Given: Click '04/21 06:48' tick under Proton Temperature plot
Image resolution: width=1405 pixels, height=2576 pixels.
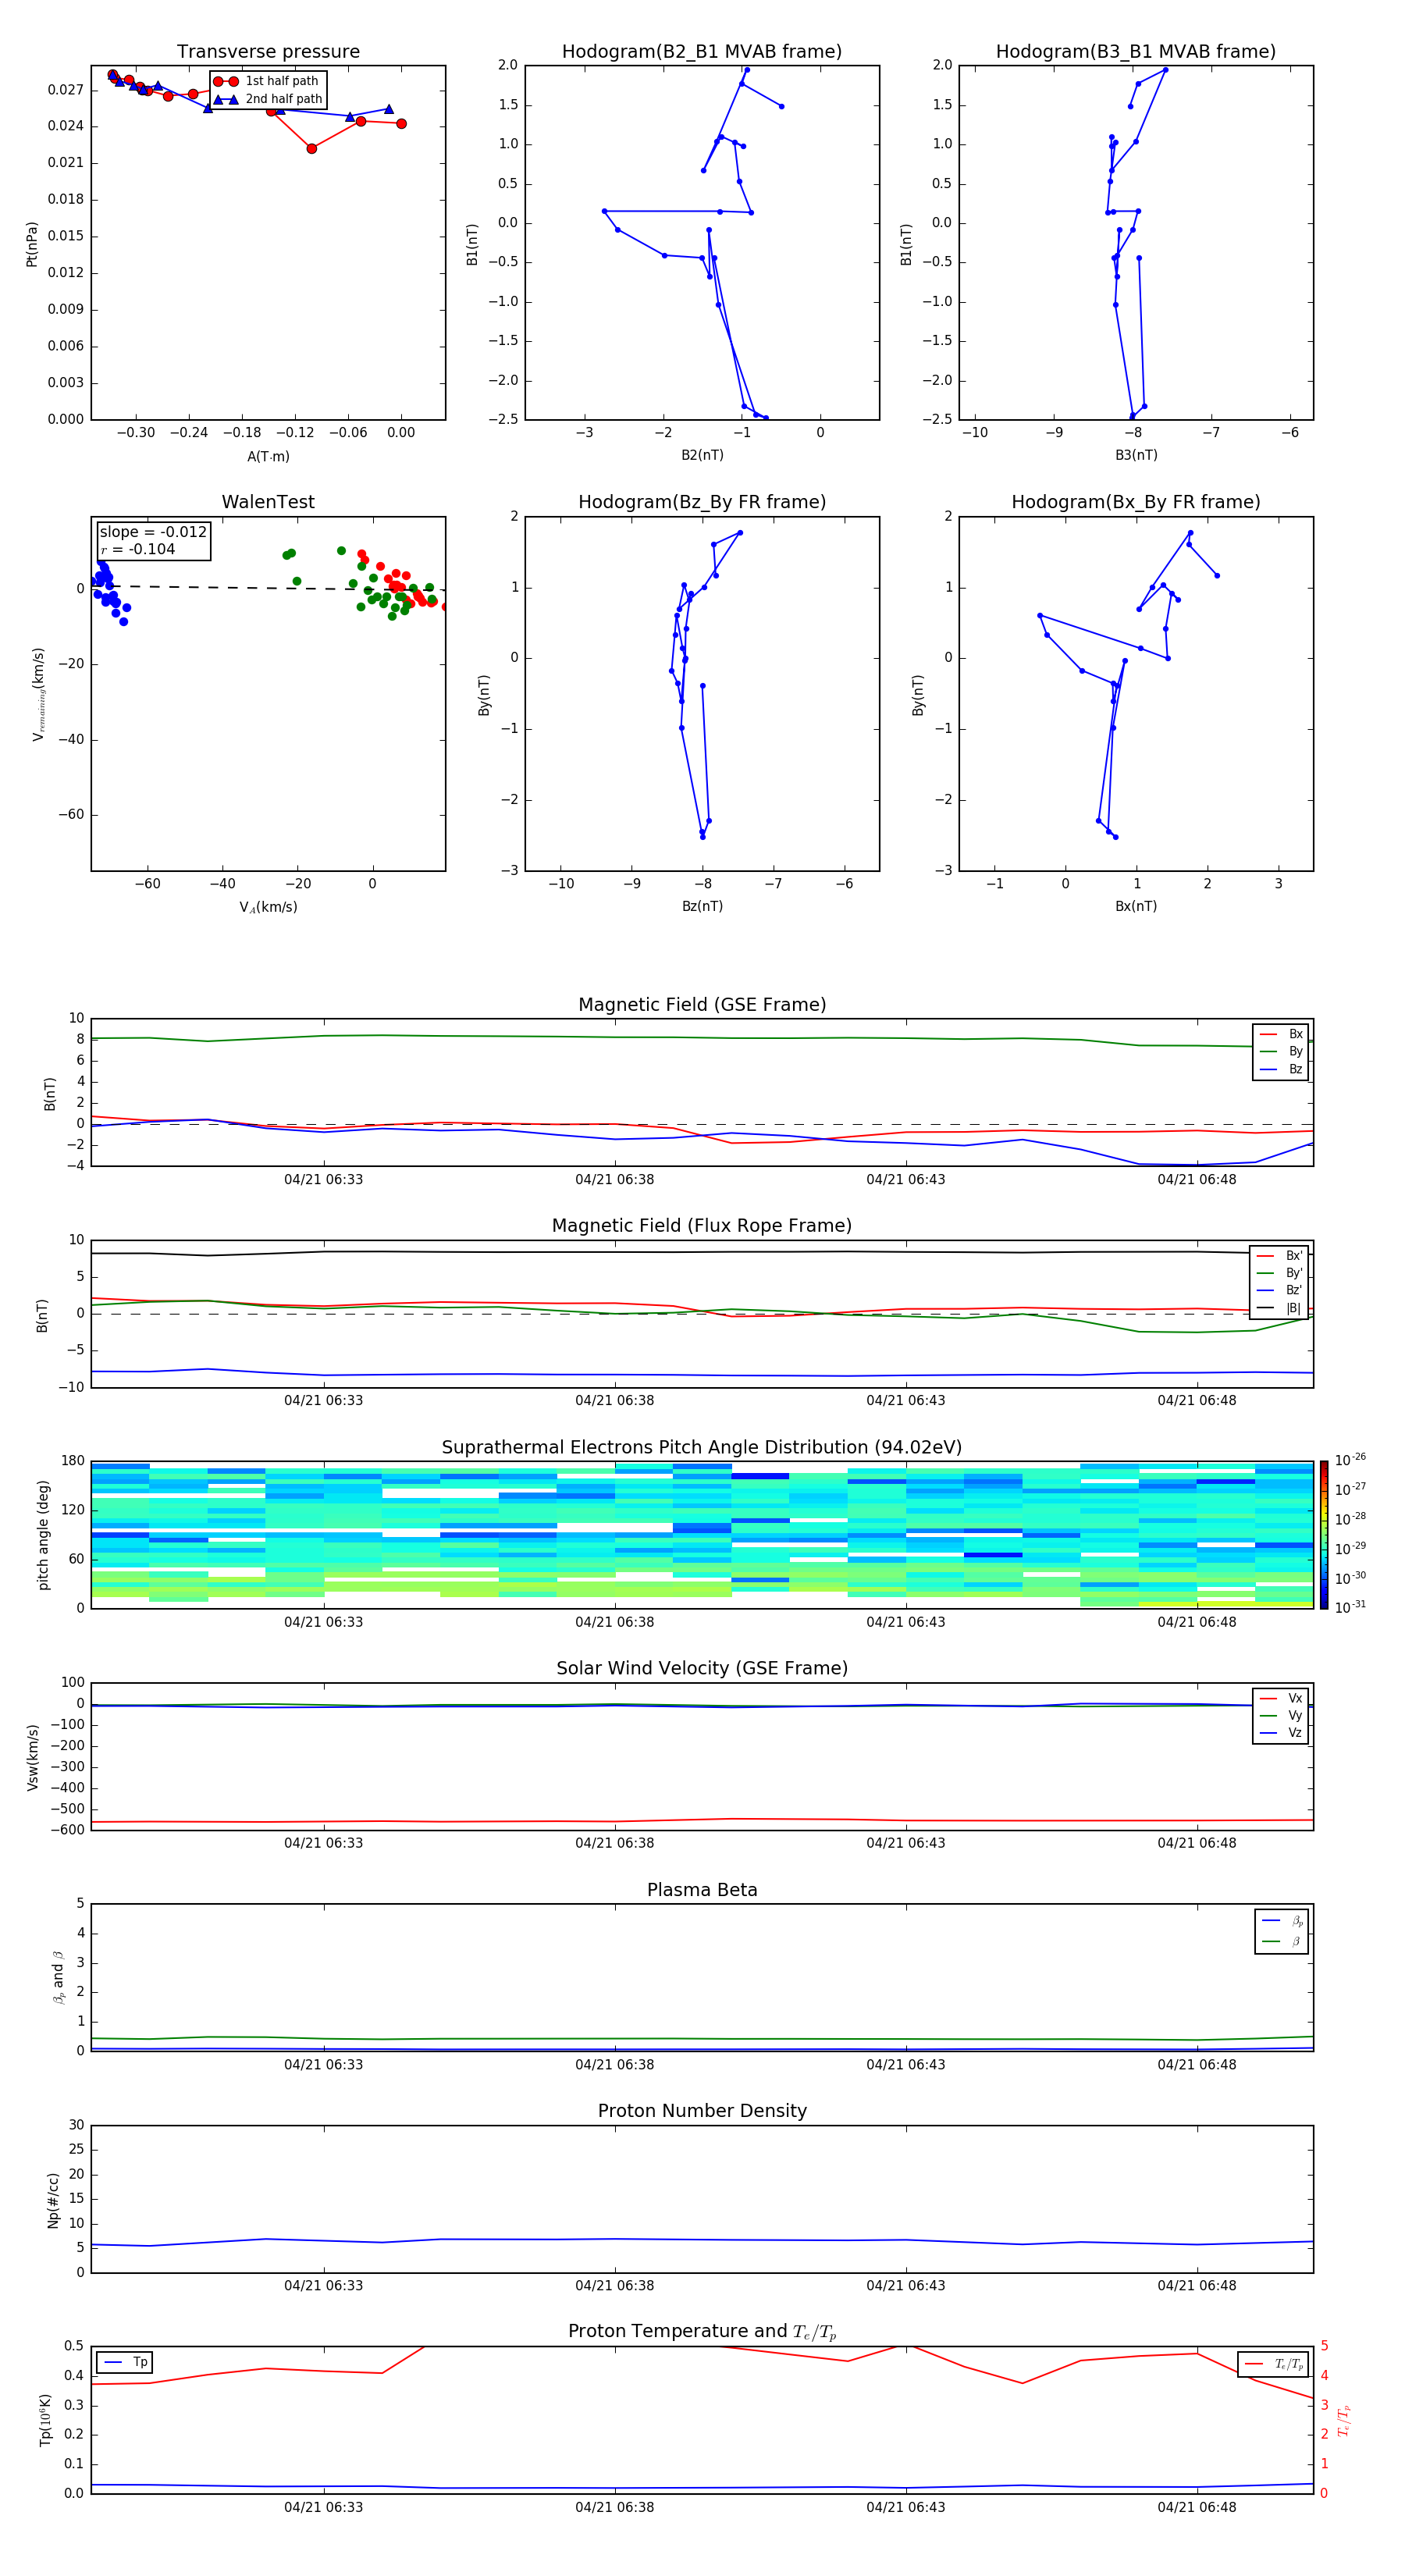Looking at the screenshot, I should point(1196,2507).
